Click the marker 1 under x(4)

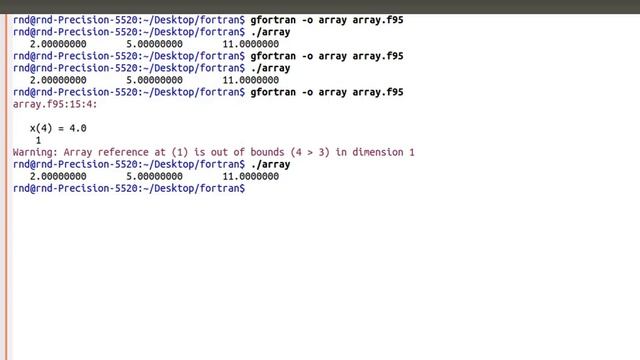(x=38, y=140)
